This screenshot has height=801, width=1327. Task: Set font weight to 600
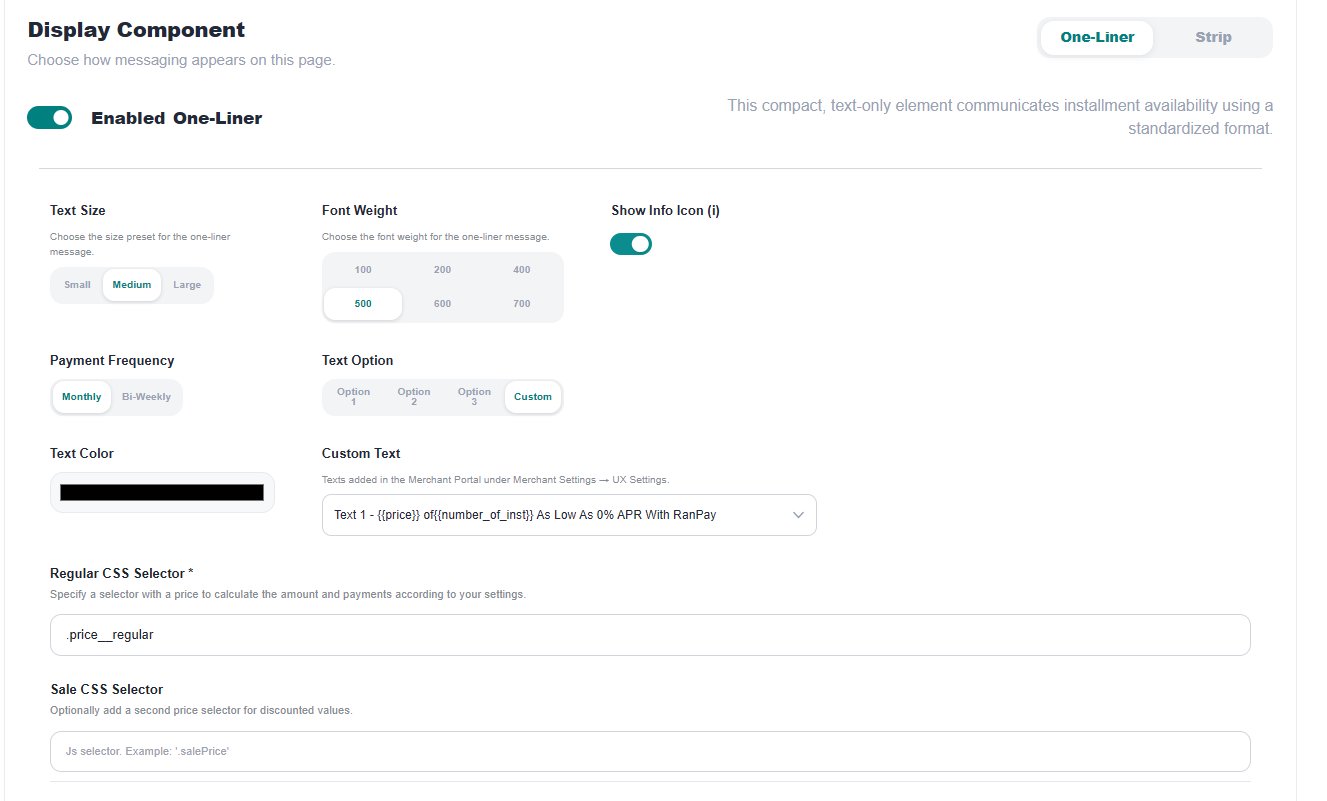click(442, 304)
